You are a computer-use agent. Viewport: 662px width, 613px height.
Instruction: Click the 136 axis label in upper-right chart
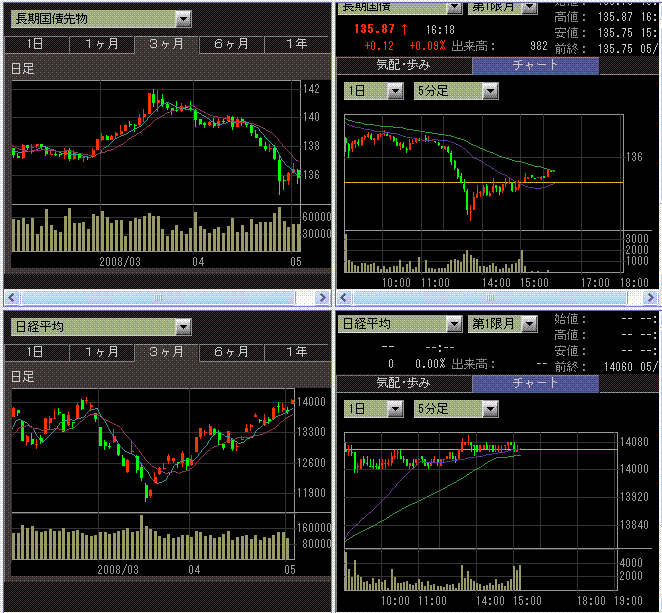(x=634, y=157)
